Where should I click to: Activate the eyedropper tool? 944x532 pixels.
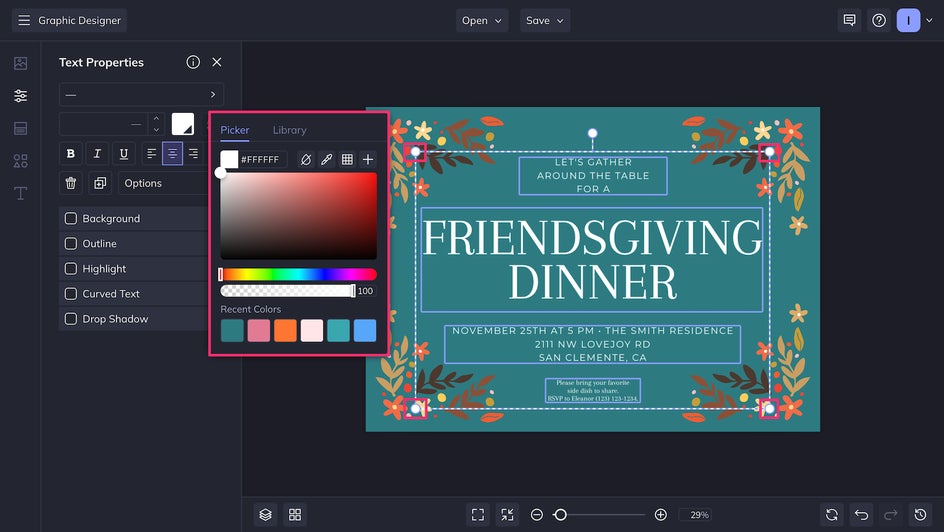coord(326,159)
